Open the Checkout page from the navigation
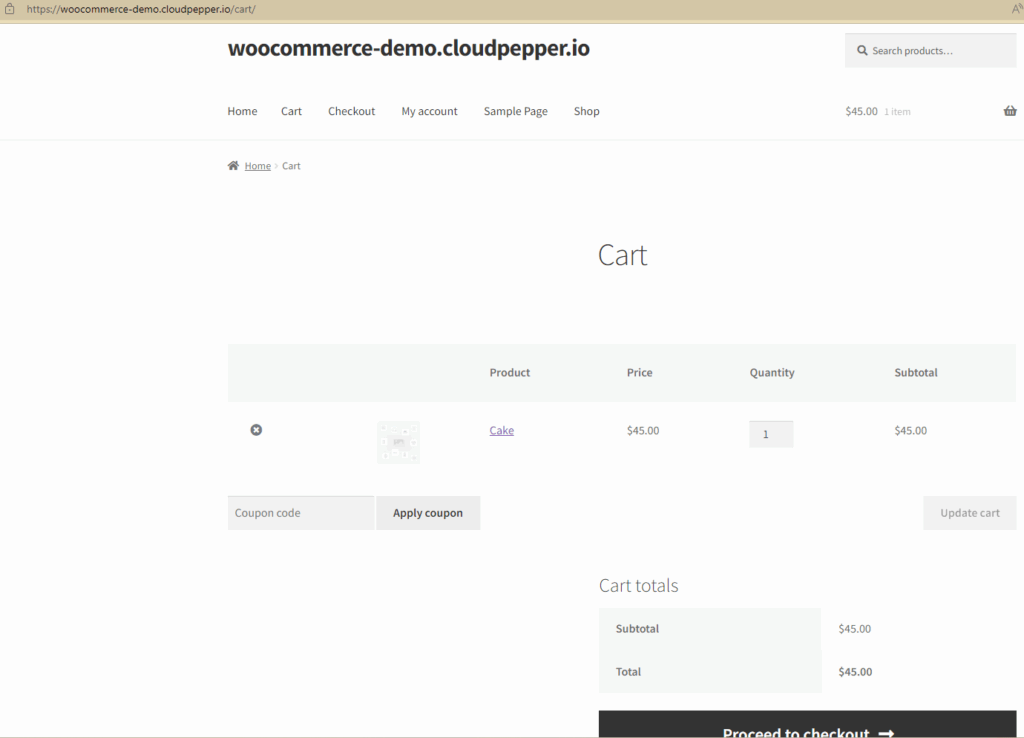 [x=351, y=111]
